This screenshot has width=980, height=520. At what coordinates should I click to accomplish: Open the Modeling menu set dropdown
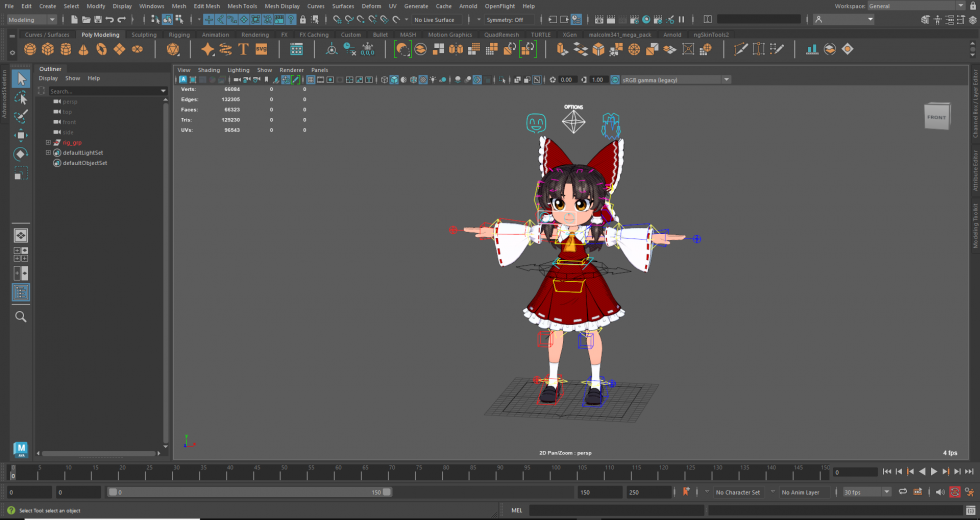[x=32, y=19]
